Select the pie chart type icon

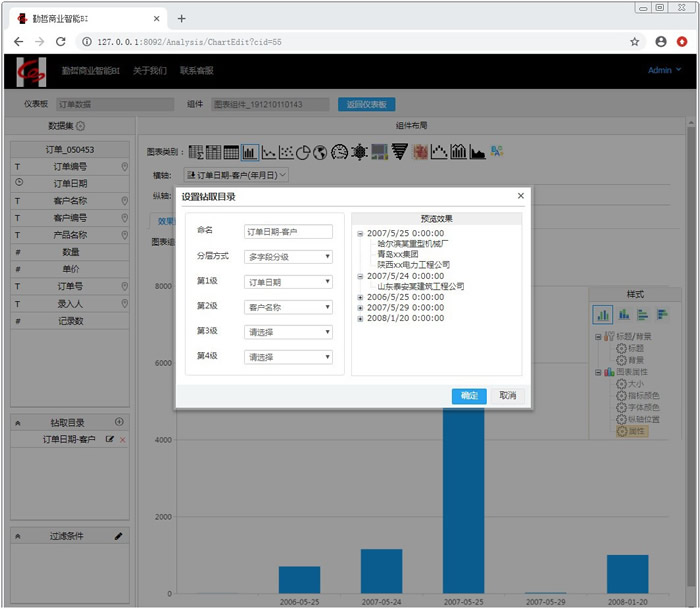click(304, 152)
